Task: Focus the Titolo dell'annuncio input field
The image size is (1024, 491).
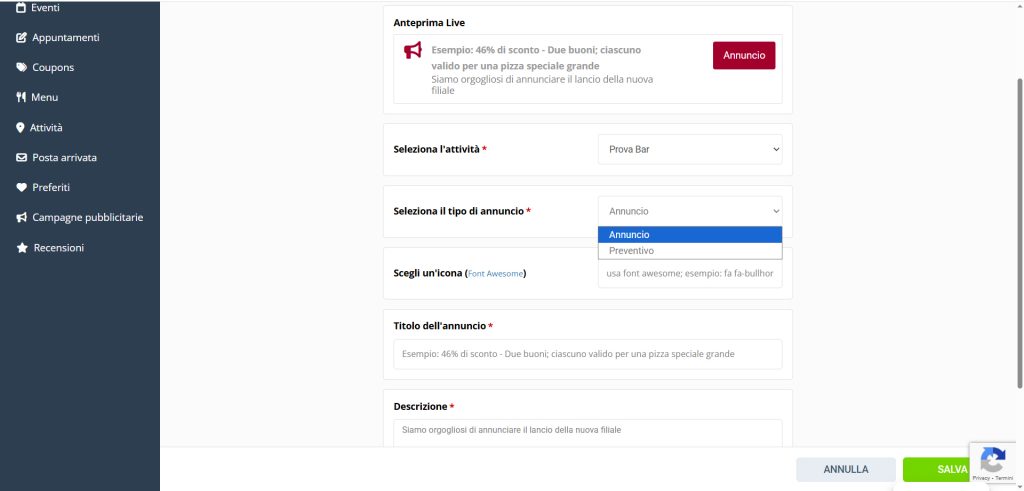Action: tap(588, 354)
